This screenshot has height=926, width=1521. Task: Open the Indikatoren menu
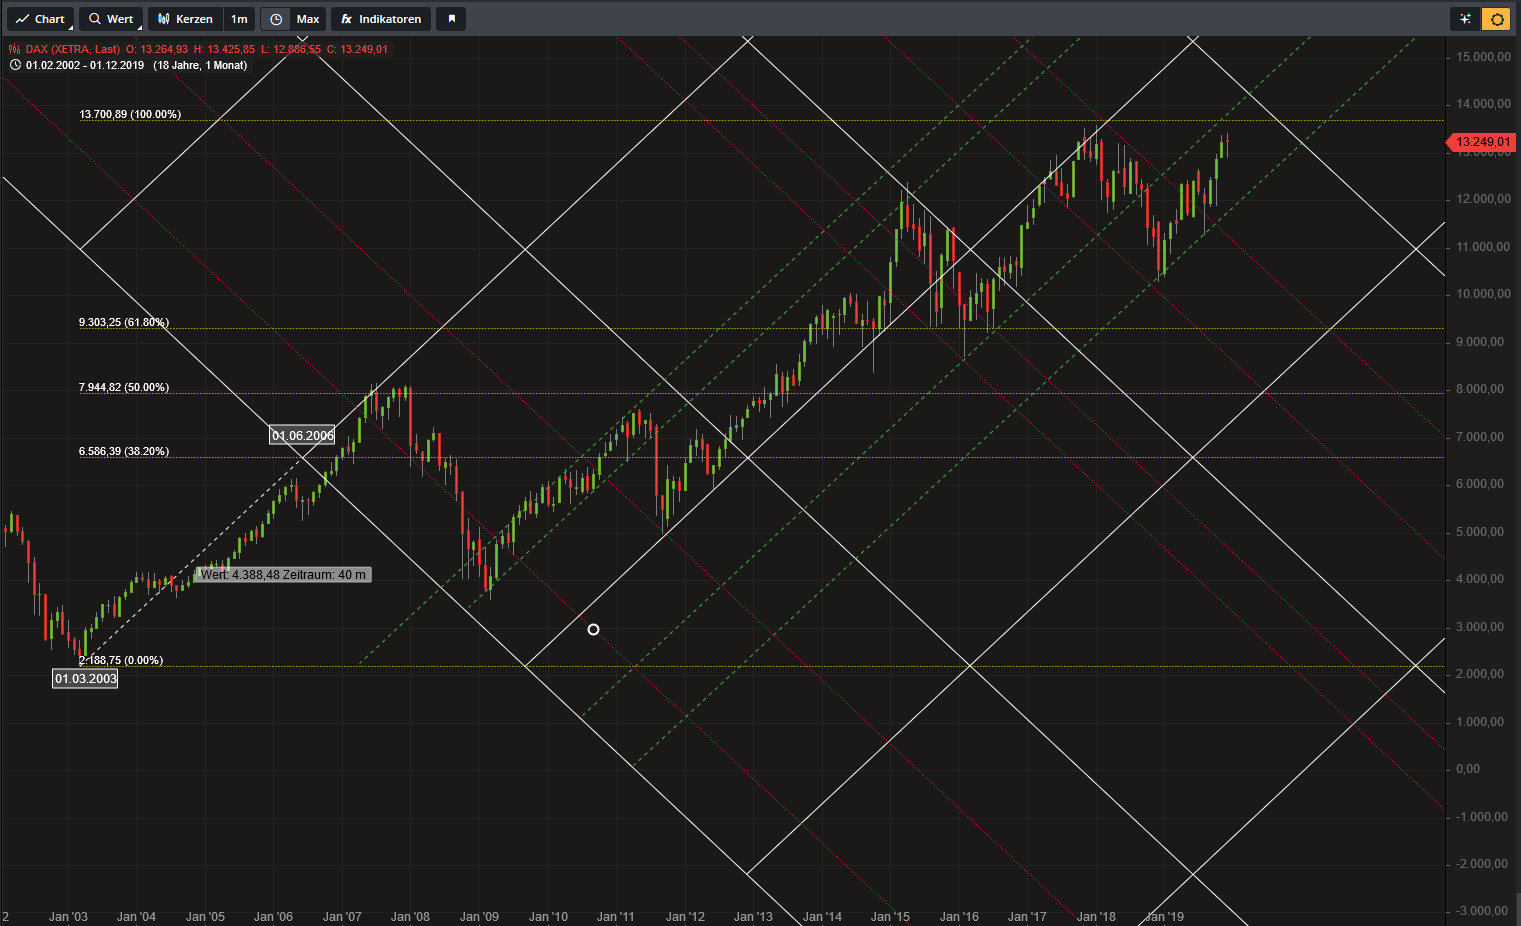coord(381,19)
